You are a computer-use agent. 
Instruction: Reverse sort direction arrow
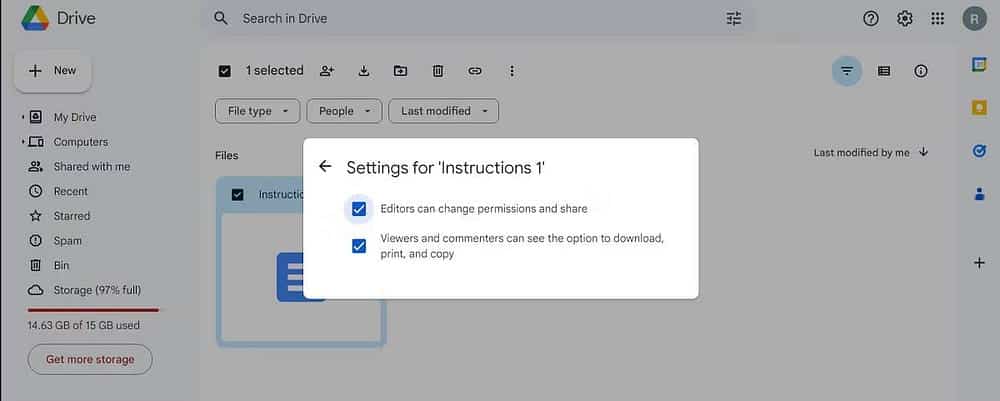(x=923, y=152)
